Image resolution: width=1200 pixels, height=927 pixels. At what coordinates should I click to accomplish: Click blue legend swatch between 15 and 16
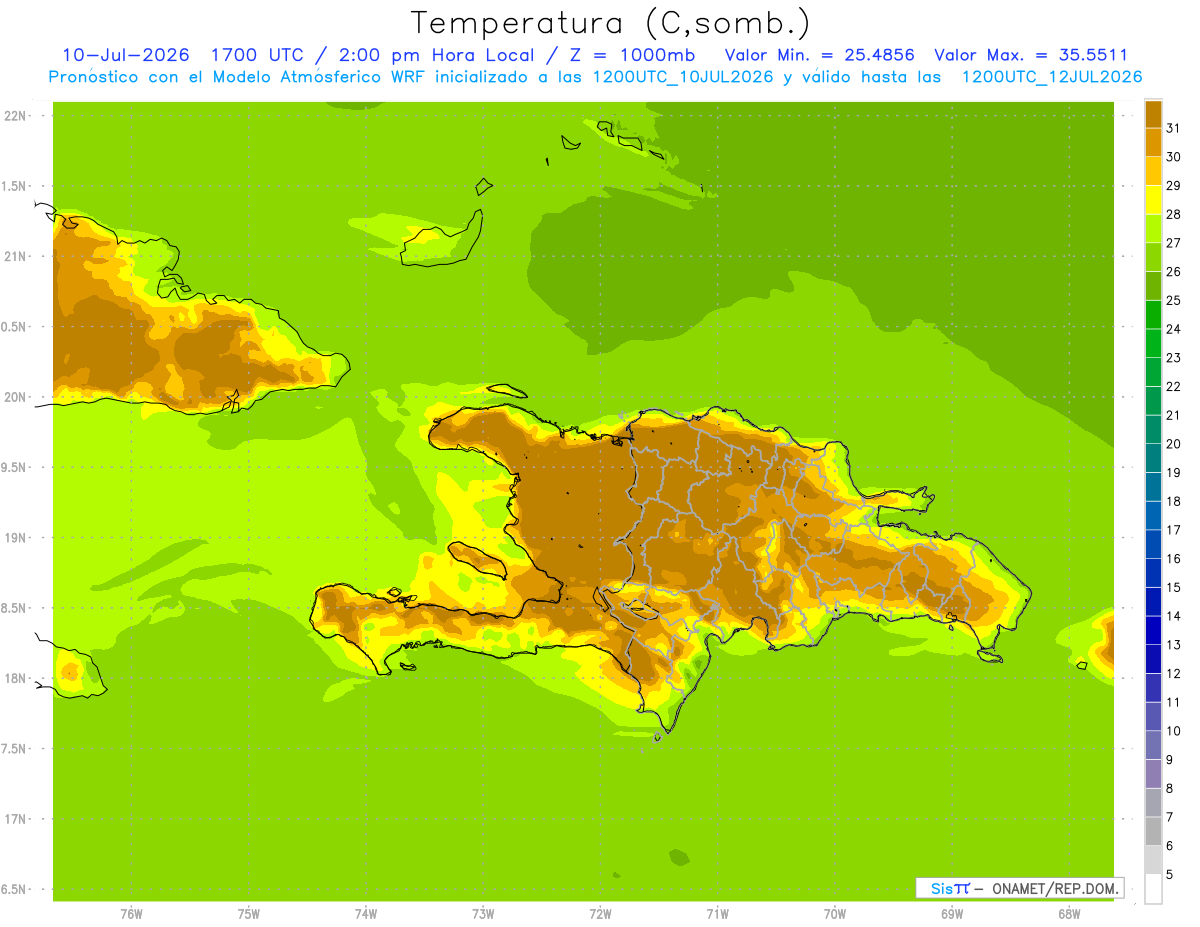[1153, 573]
